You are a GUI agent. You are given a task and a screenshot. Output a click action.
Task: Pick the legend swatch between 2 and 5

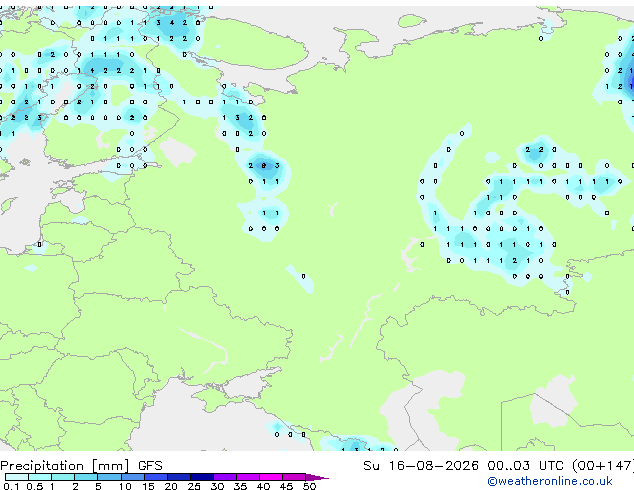pyautogui.click(x=86, y=477)
